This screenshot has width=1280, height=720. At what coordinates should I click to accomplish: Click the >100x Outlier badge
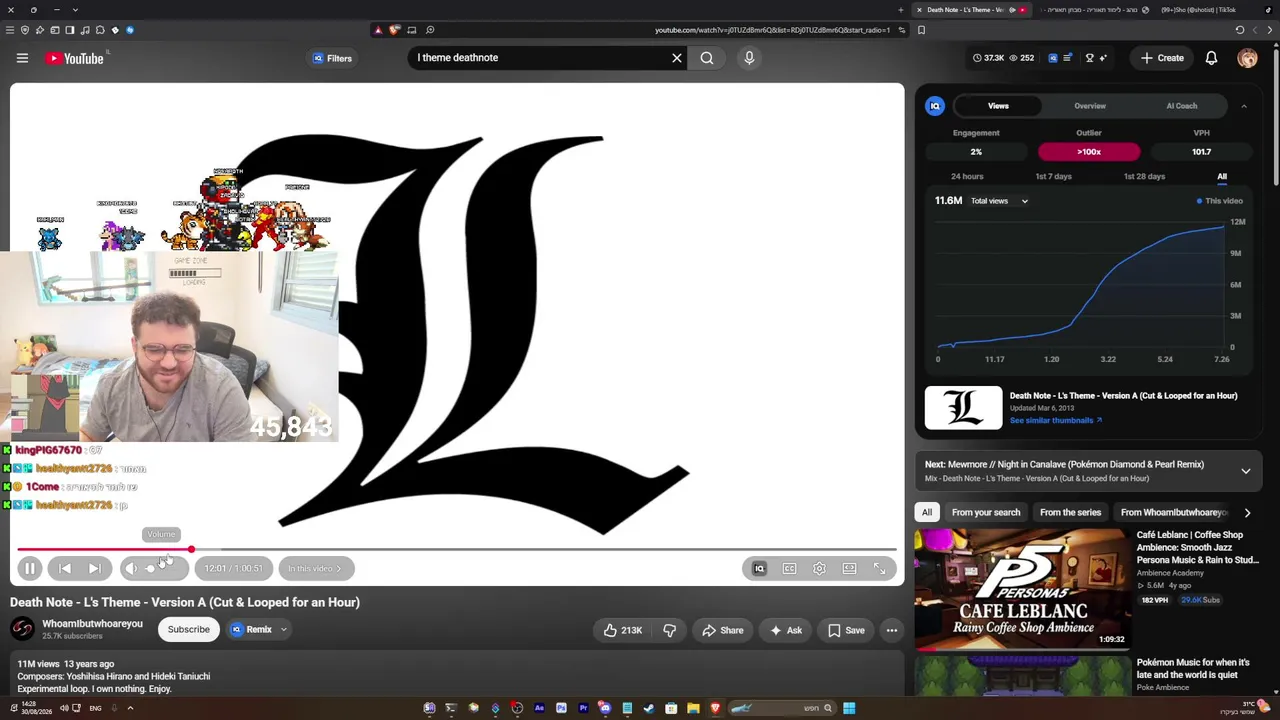(1089, 152)
